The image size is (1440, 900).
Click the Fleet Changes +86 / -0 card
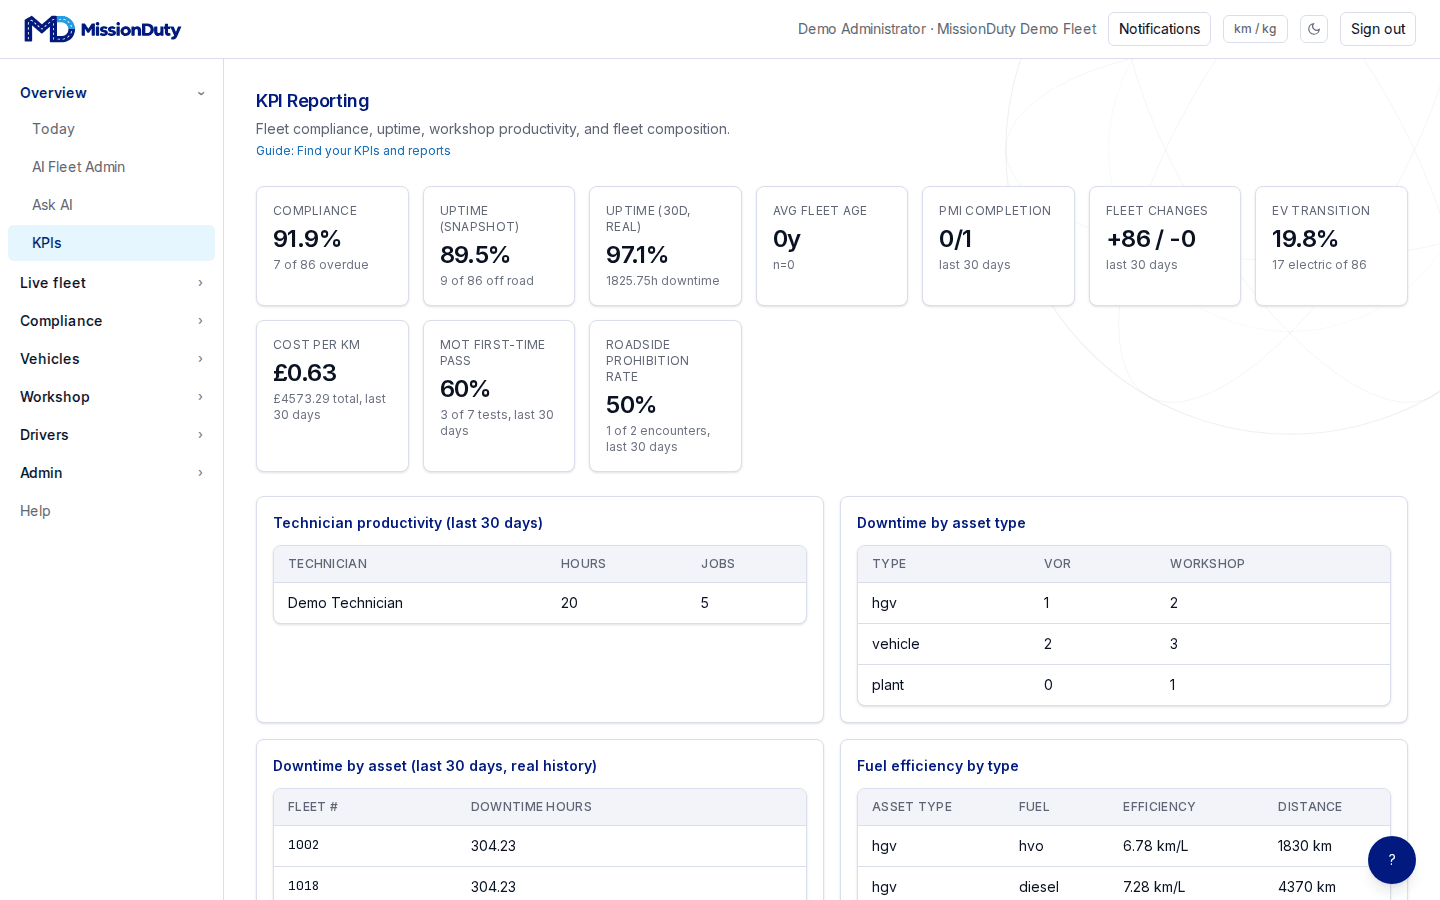pyautogui.click(x=1165, y=246)
